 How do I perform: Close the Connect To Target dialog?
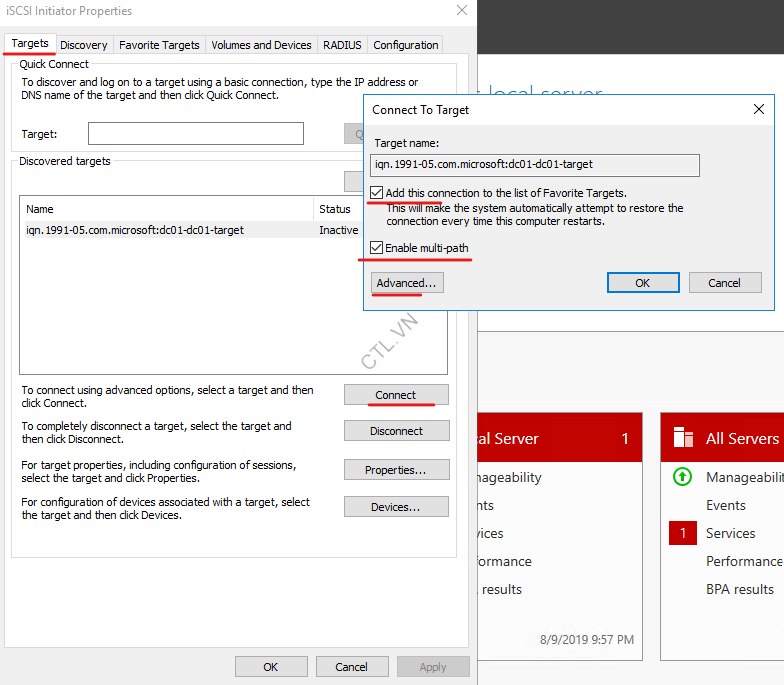[x=758, y=109]
